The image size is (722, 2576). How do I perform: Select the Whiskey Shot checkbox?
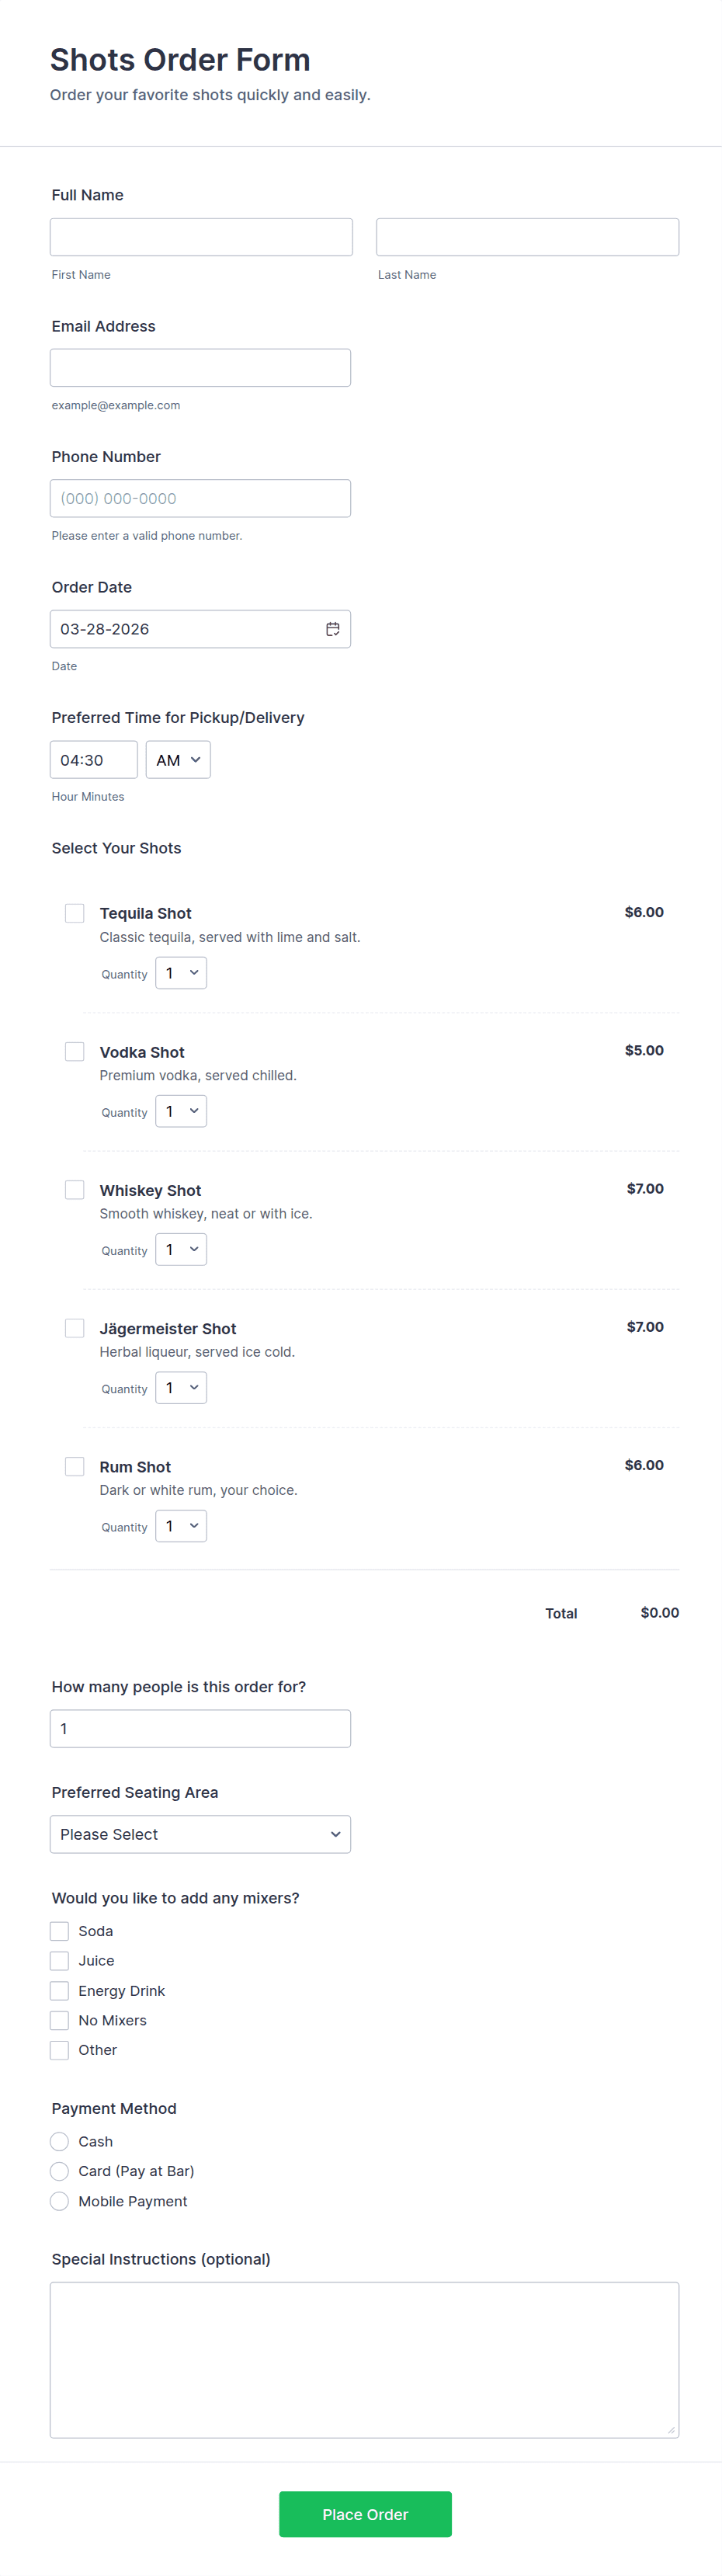pos(75,1190)
